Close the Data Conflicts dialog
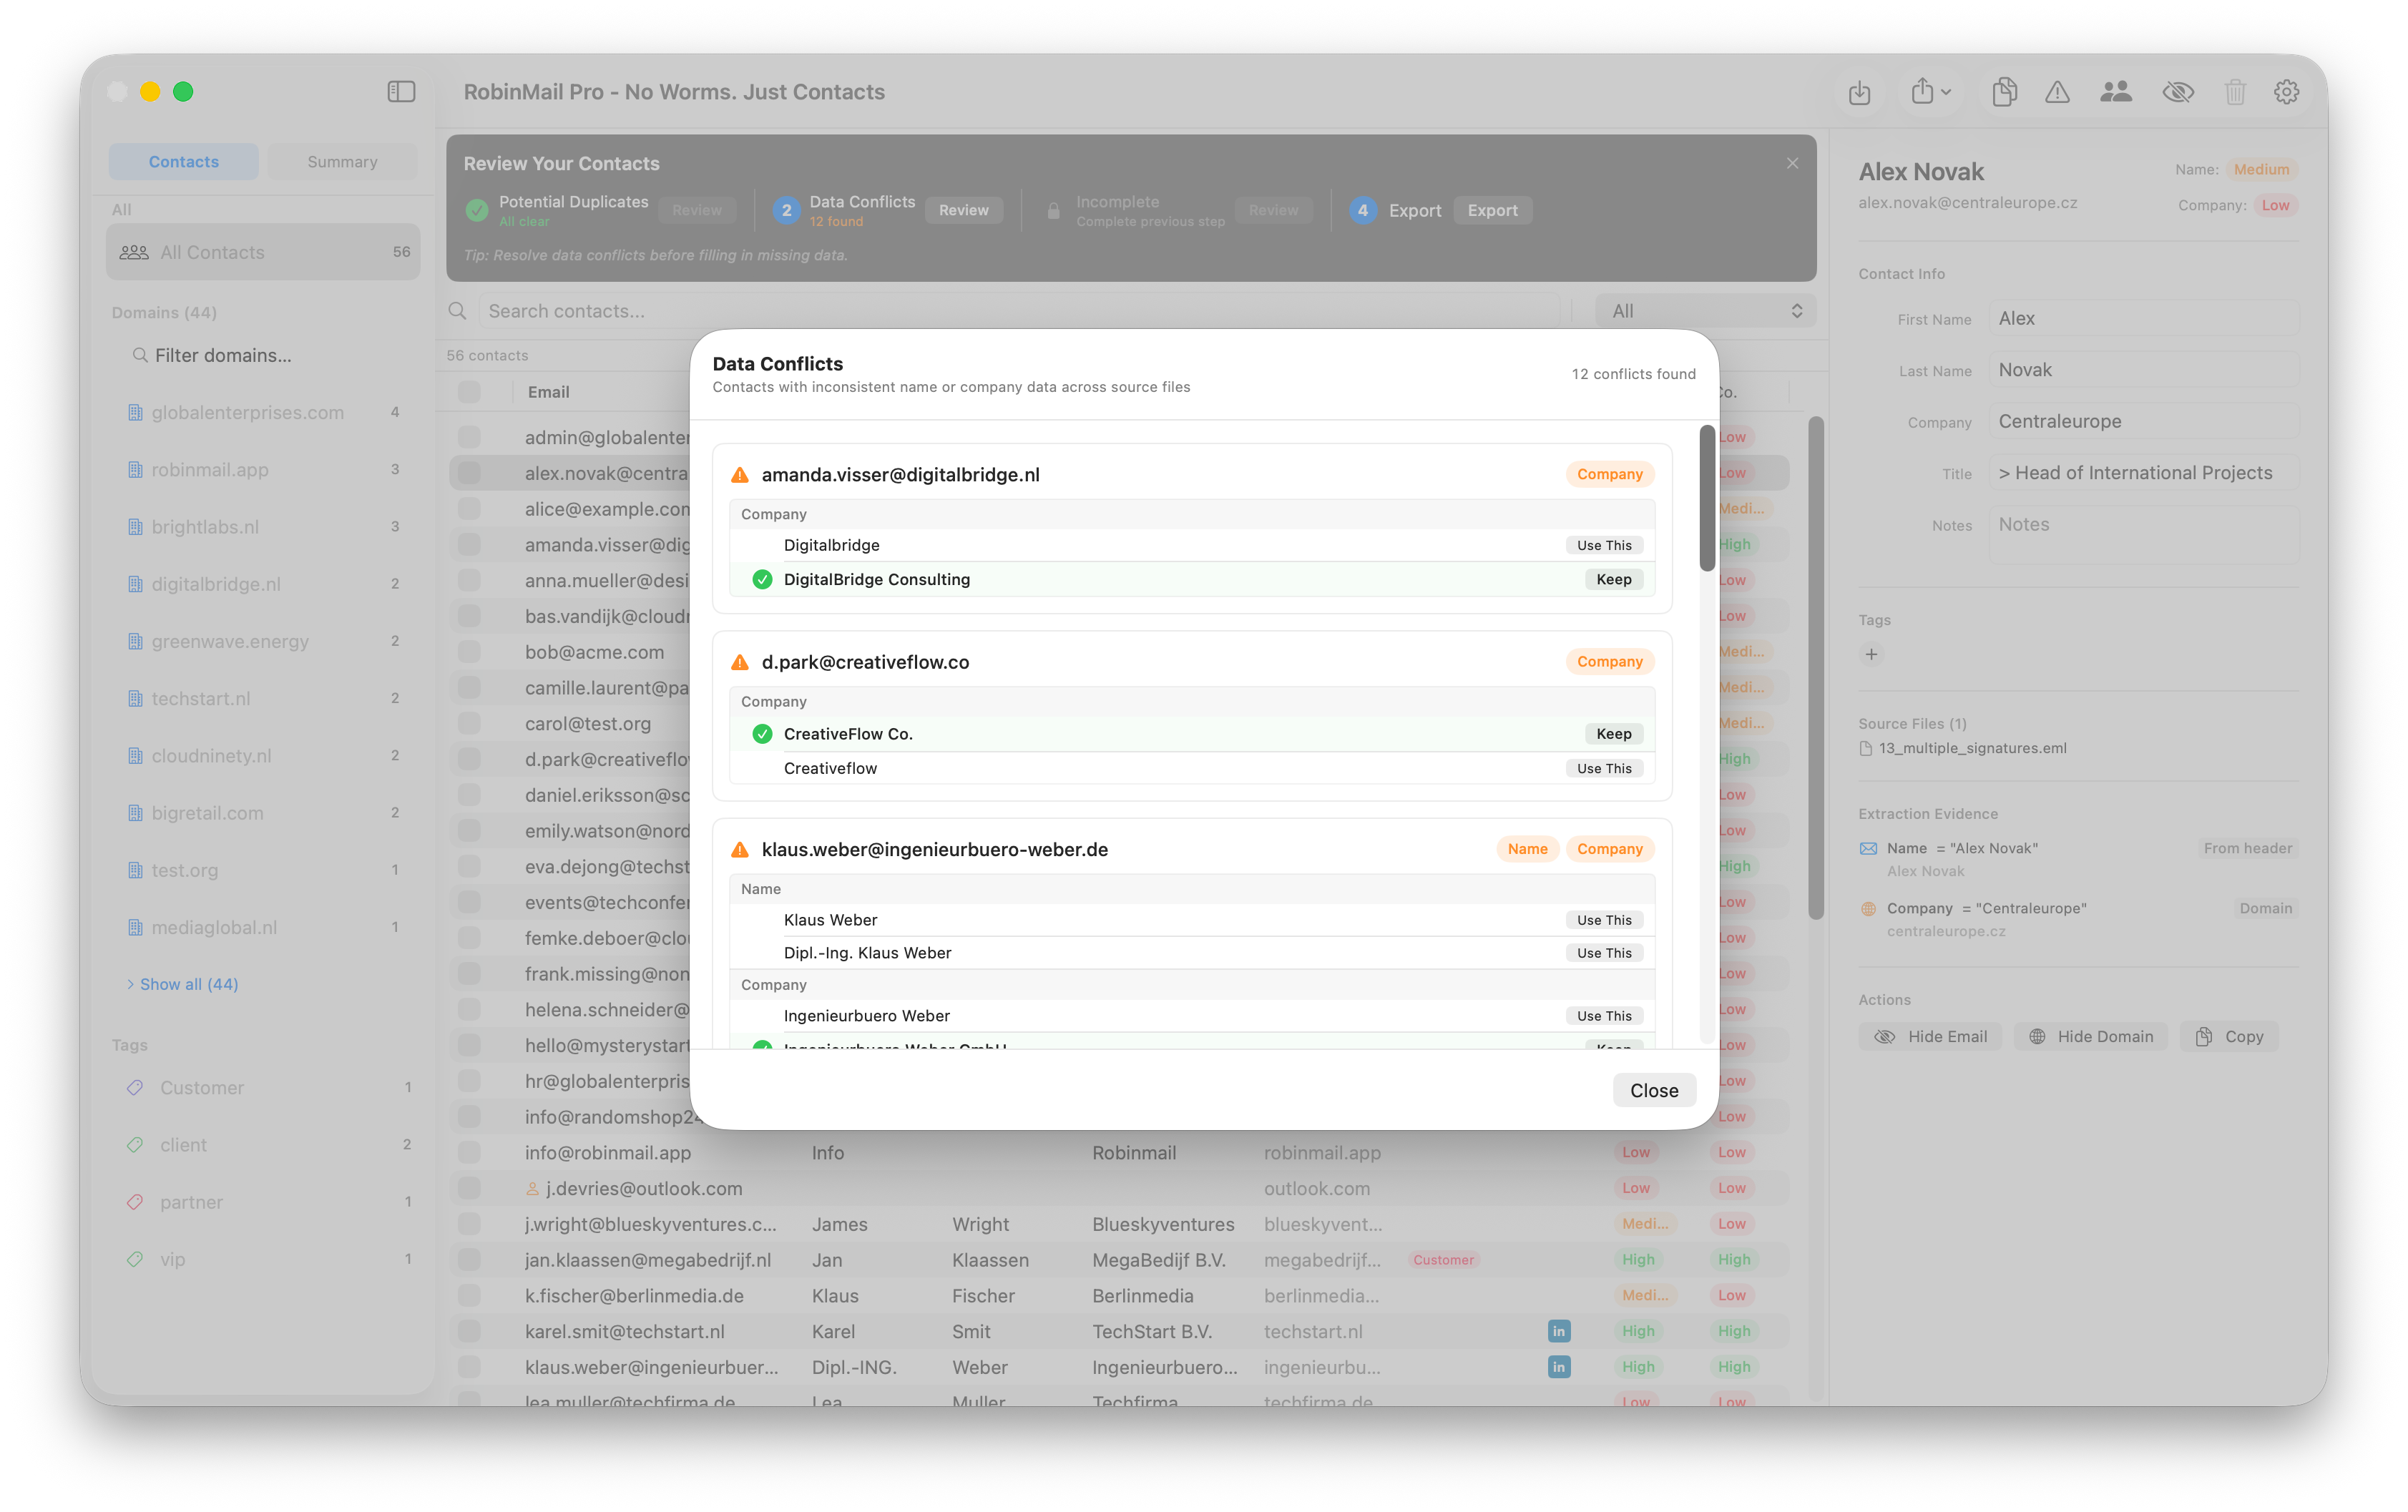The width and height of the screenshot is (2408, 1512). coord(1653,1090)
